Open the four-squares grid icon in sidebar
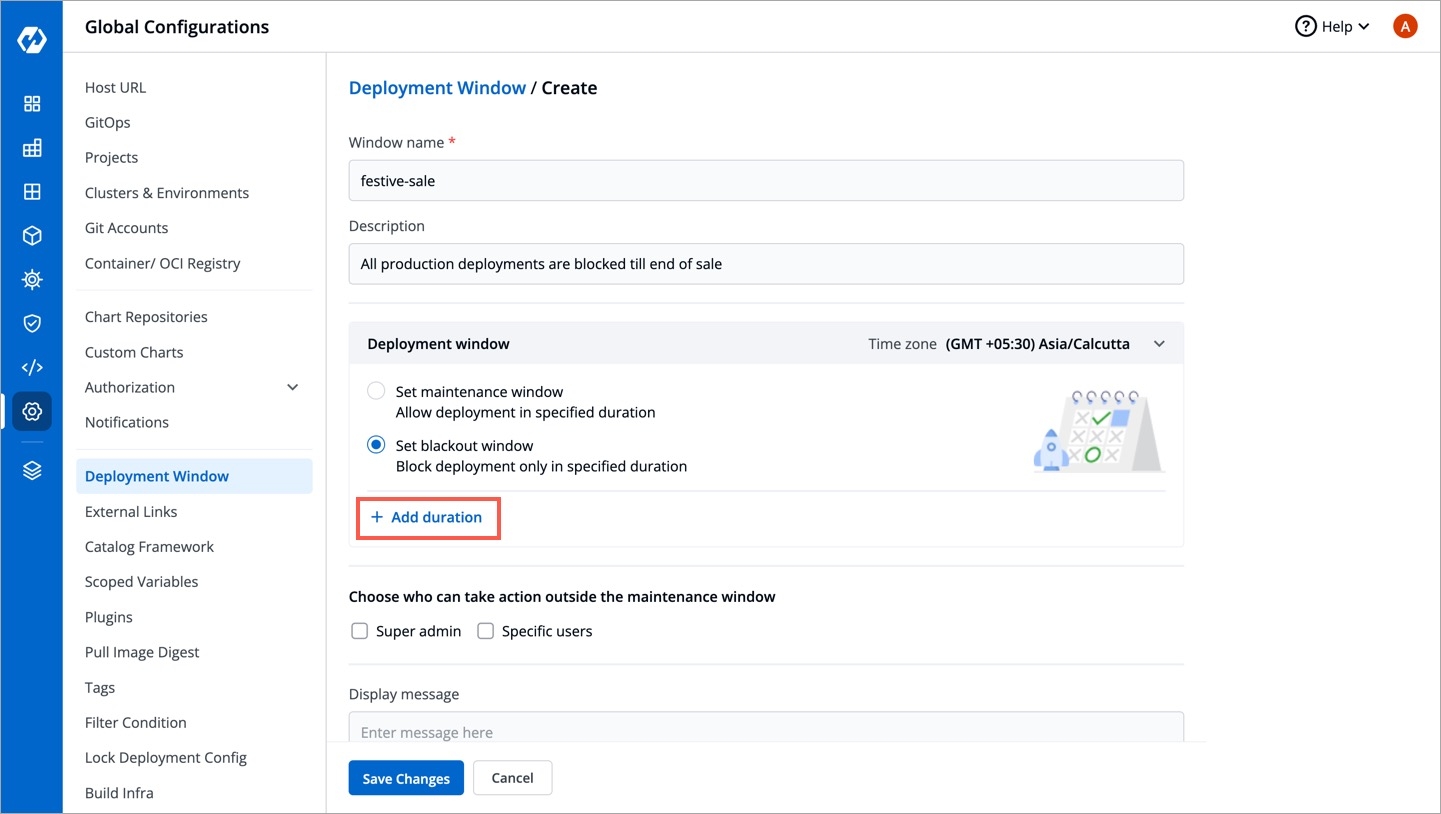This screenshot has width=1441, height=814. [32, 104]
